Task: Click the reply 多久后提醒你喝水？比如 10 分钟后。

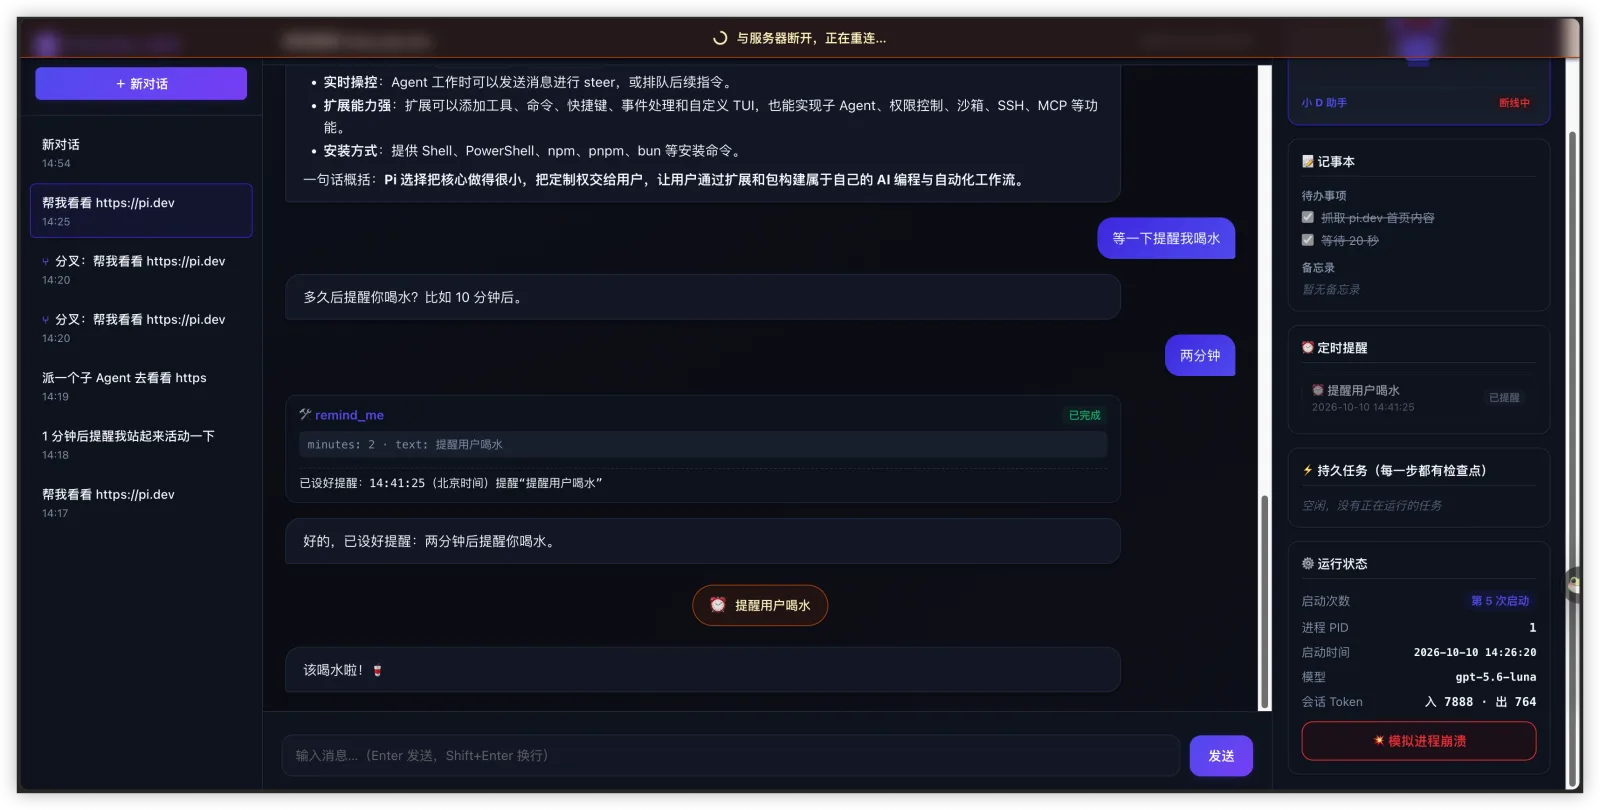Action: pyautogui.click(x=703, y=297)
